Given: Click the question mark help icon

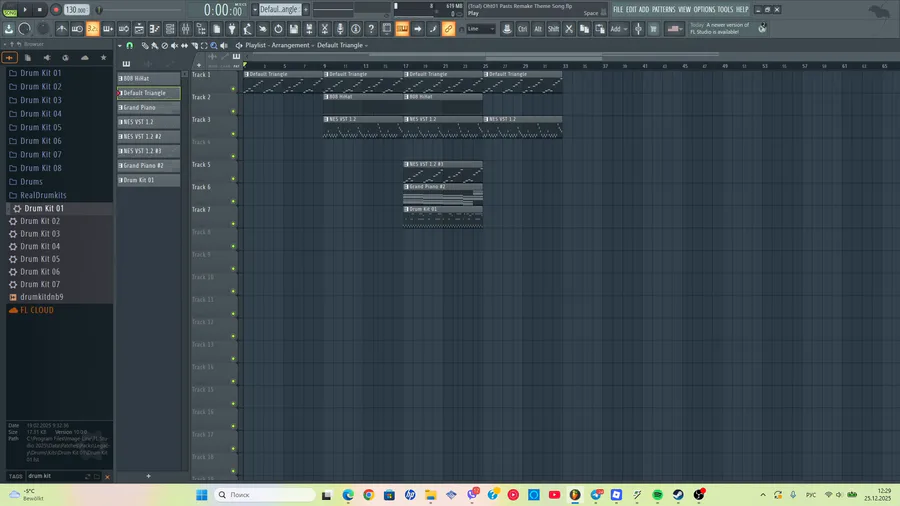Looking at the screenshot, I should [x=371, y=29].
